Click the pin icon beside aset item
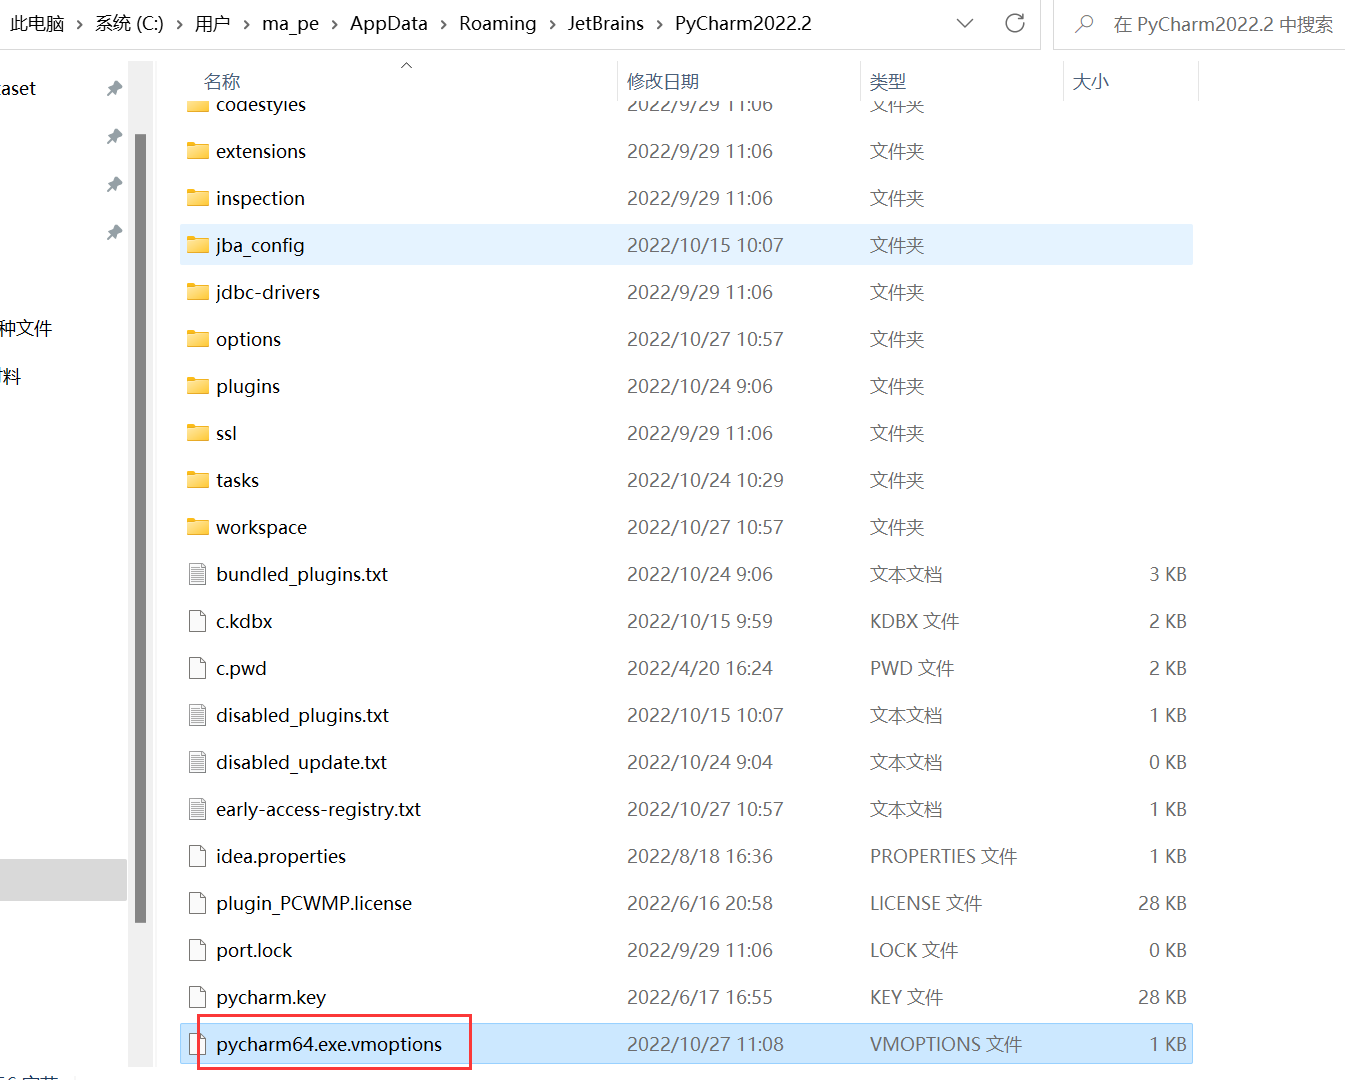 click(x=114, y=88)
